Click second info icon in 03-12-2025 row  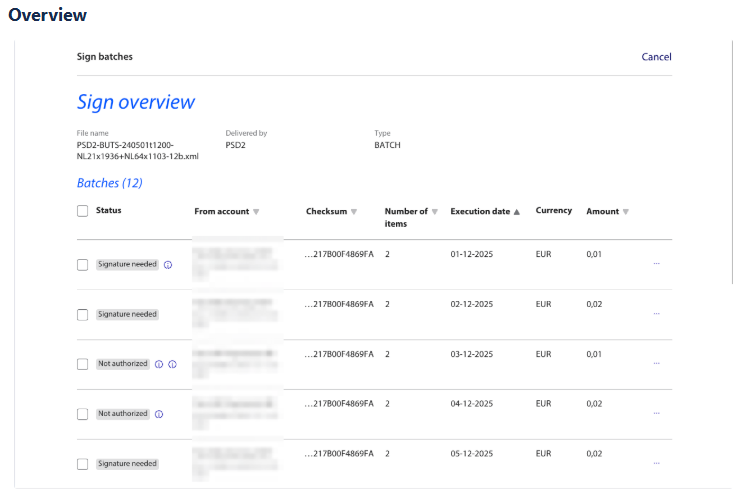173,364
